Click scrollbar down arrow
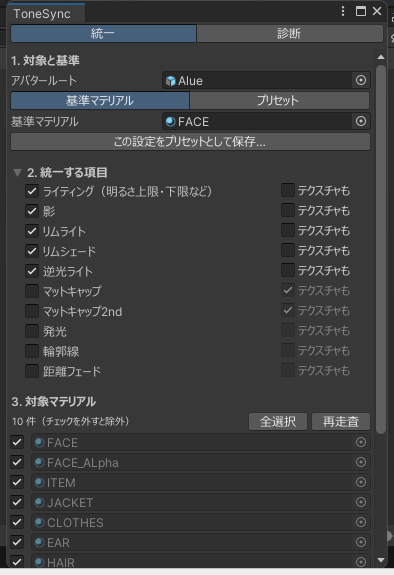This screenshot has width=394, height=575. coord(381,560)
